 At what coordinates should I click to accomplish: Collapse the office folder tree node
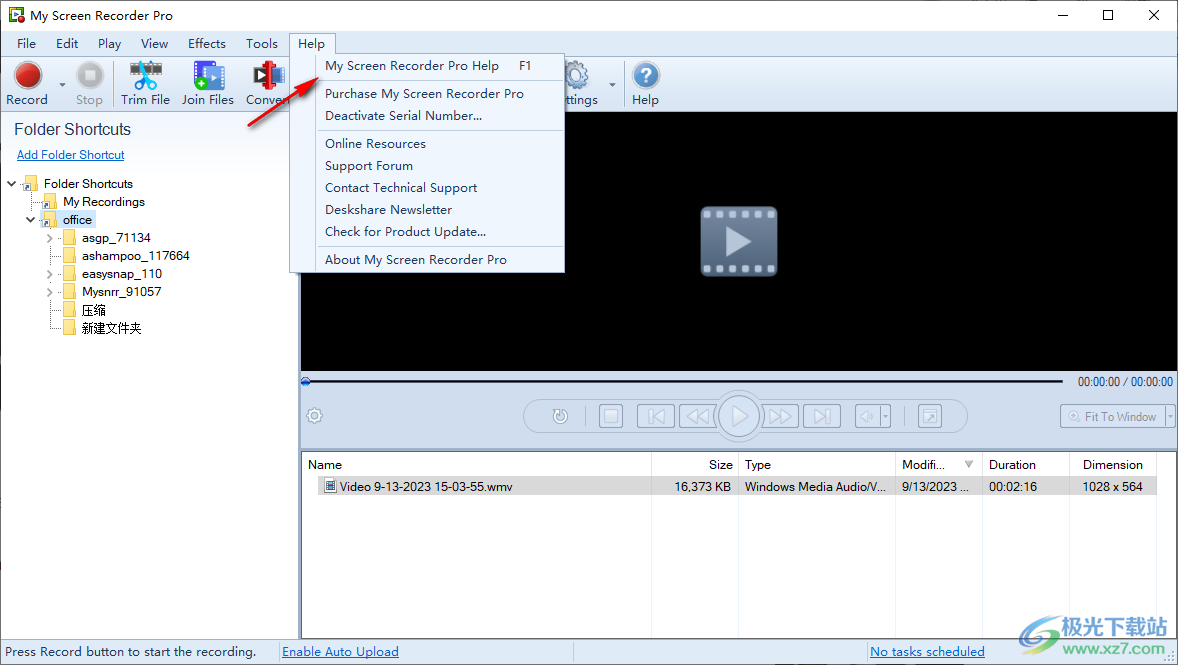click(x=30, y=219)
